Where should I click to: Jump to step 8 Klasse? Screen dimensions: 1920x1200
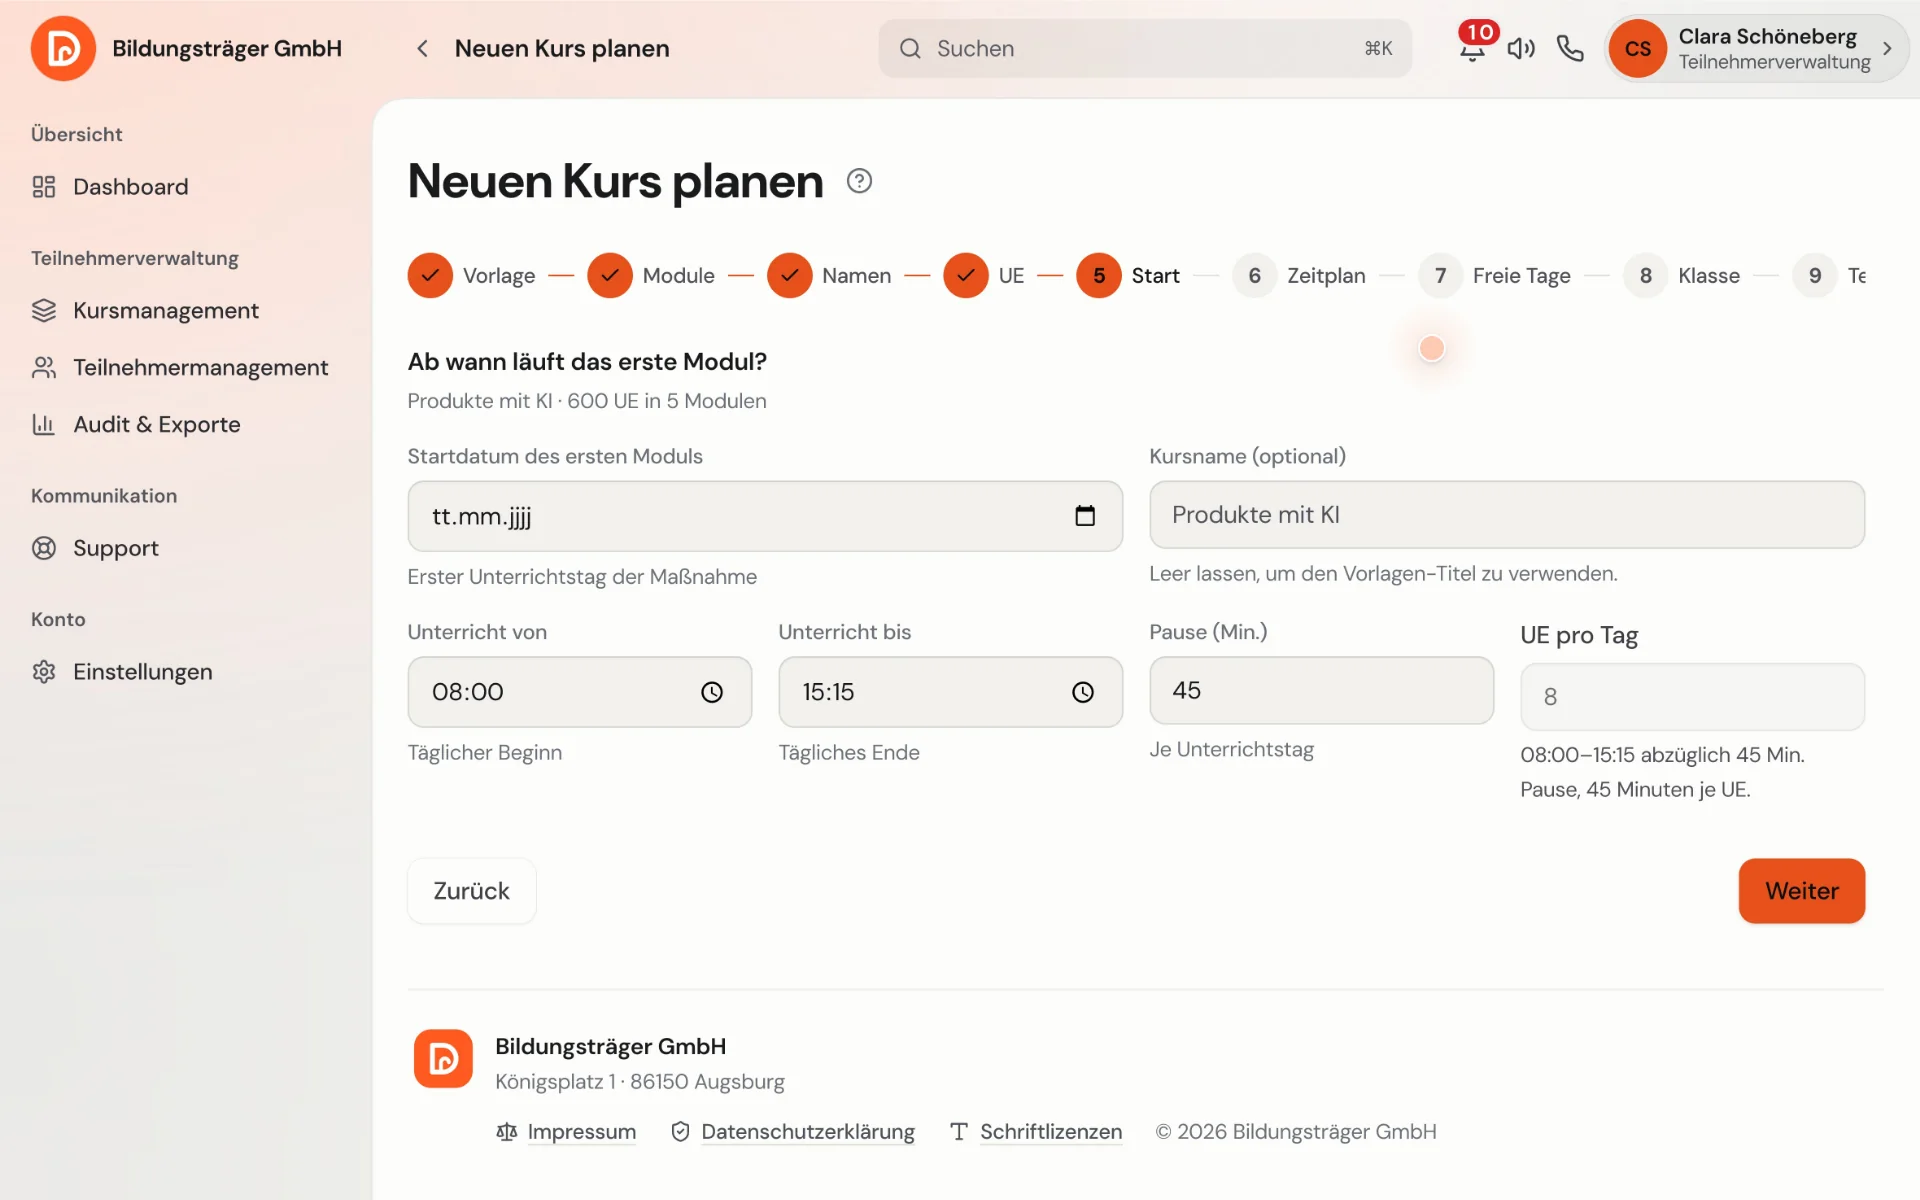click(x=1682, y=275)
